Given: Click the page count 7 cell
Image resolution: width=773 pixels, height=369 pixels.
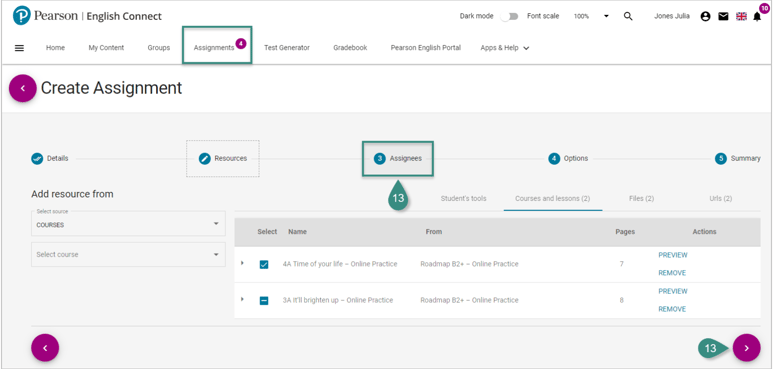Looking at the screenshot, I should click(x=622, y=264).
